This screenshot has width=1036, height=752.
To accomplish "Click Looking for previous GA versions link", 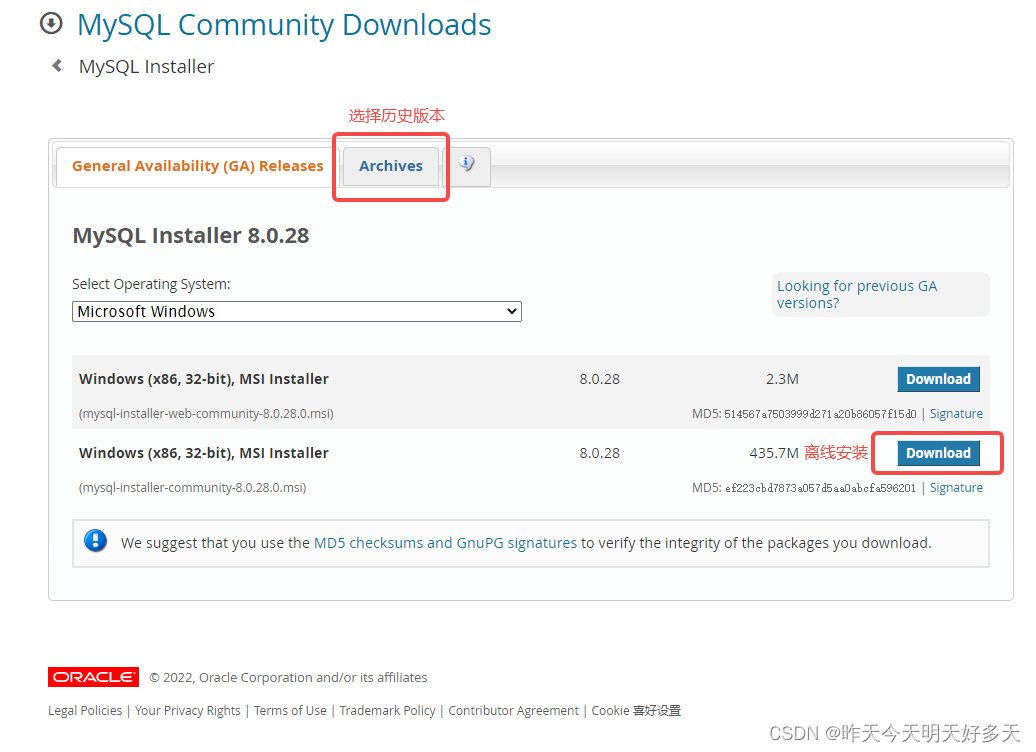I will coord(856,294).
